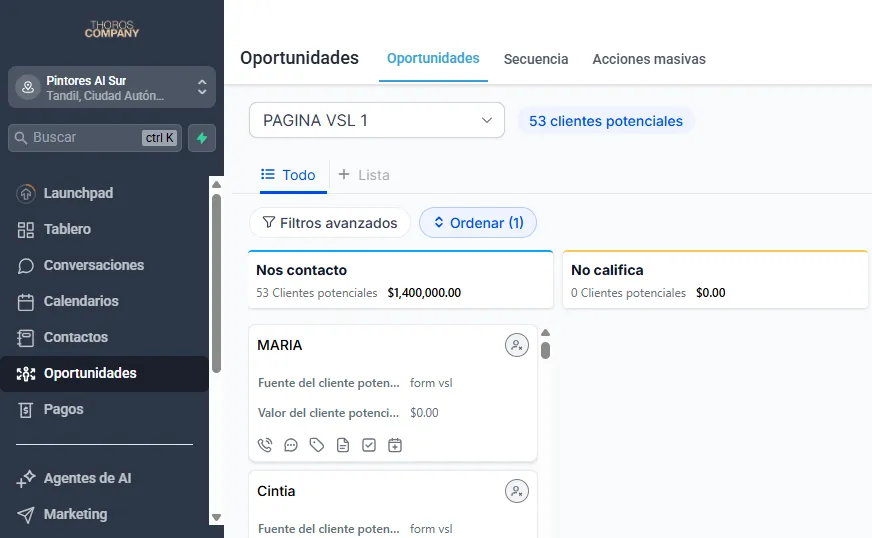Click the task checkmark icon on MARIA card
The width and height of the screenshot is (872, 538).
[x=369, y=445]
